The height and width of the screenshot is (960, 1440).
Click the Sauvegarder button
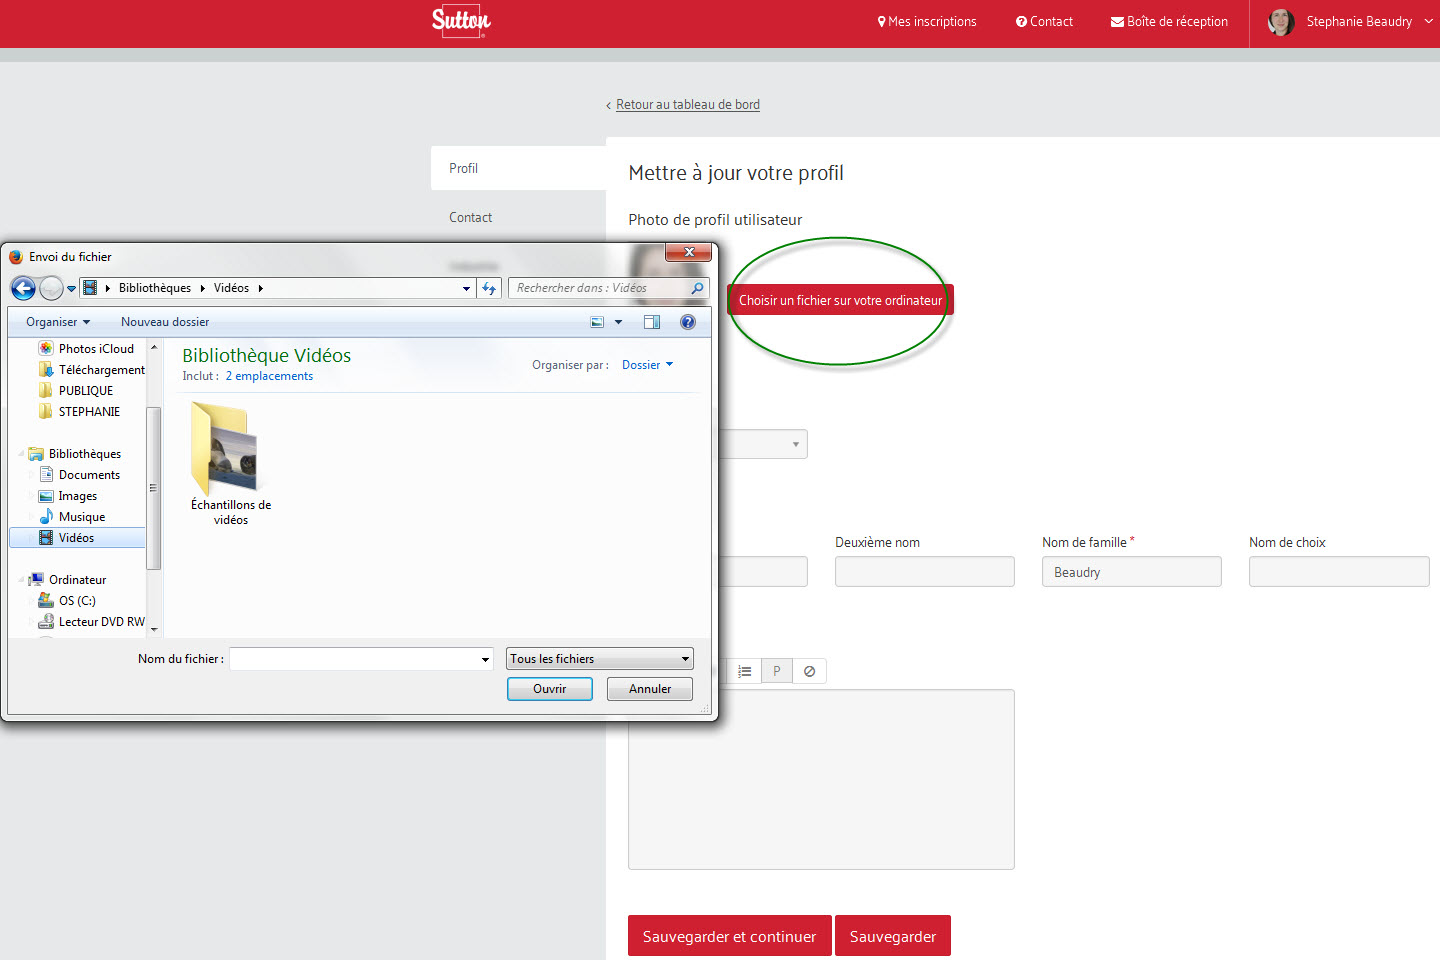[x=893, y=936]
